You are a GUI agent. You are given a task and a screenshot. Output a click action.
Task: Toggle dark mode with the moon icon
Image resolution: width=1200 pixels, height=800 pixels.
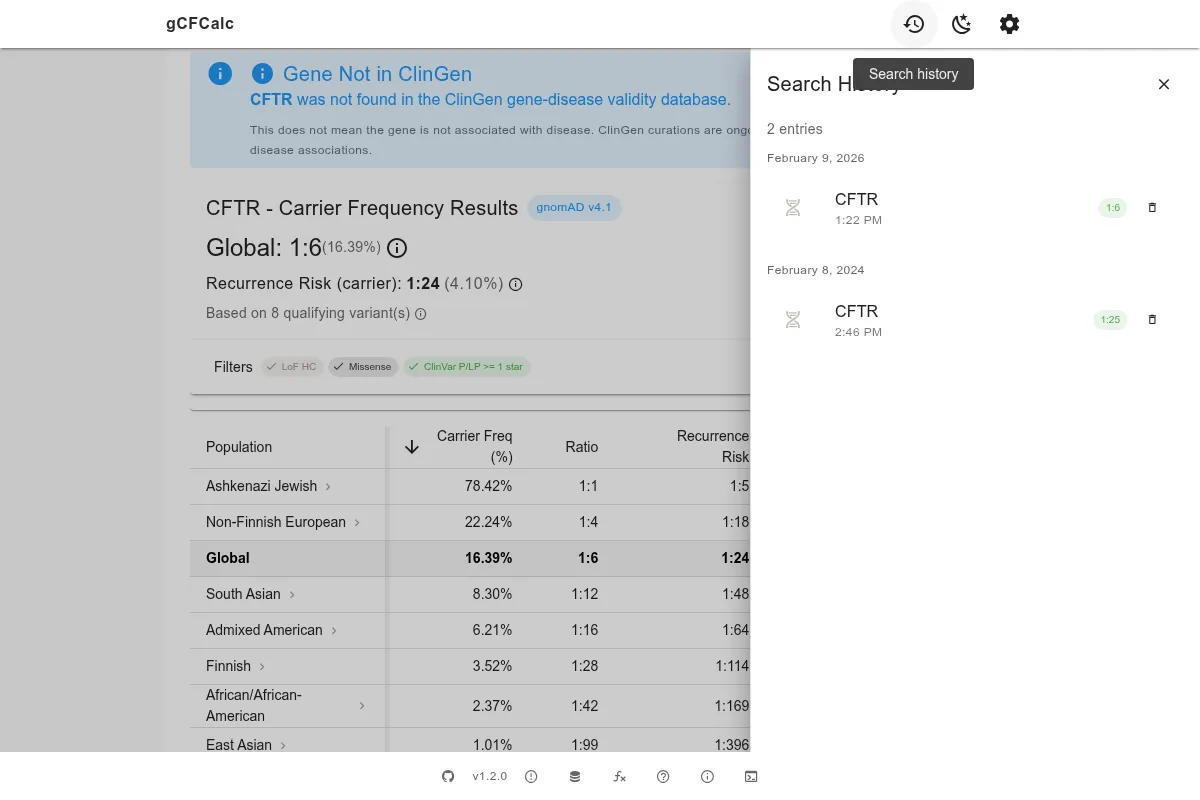click(961, 24)
